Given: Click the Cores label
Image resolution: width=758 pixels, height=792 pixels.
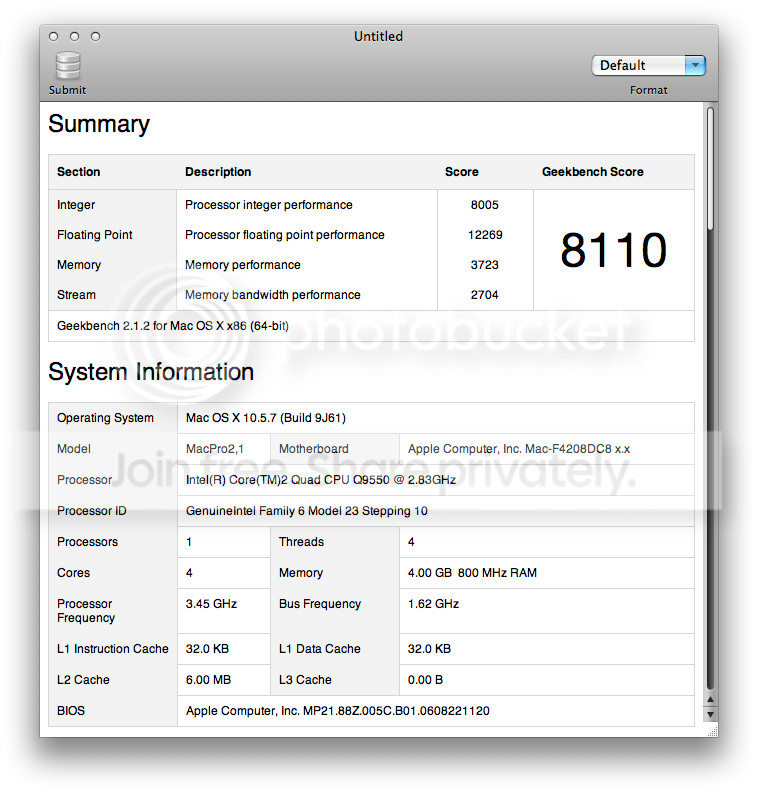Looking at the screenshot, I should [73, 573].
